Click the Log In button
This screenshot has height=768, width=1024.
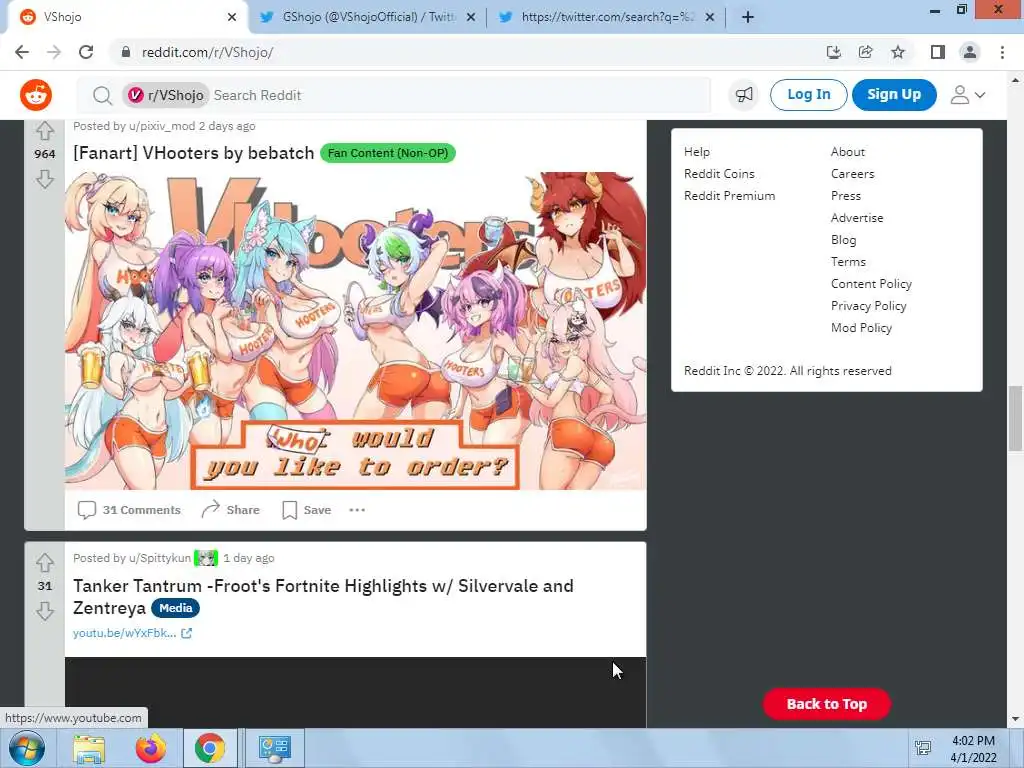click(x=808, y=95)
